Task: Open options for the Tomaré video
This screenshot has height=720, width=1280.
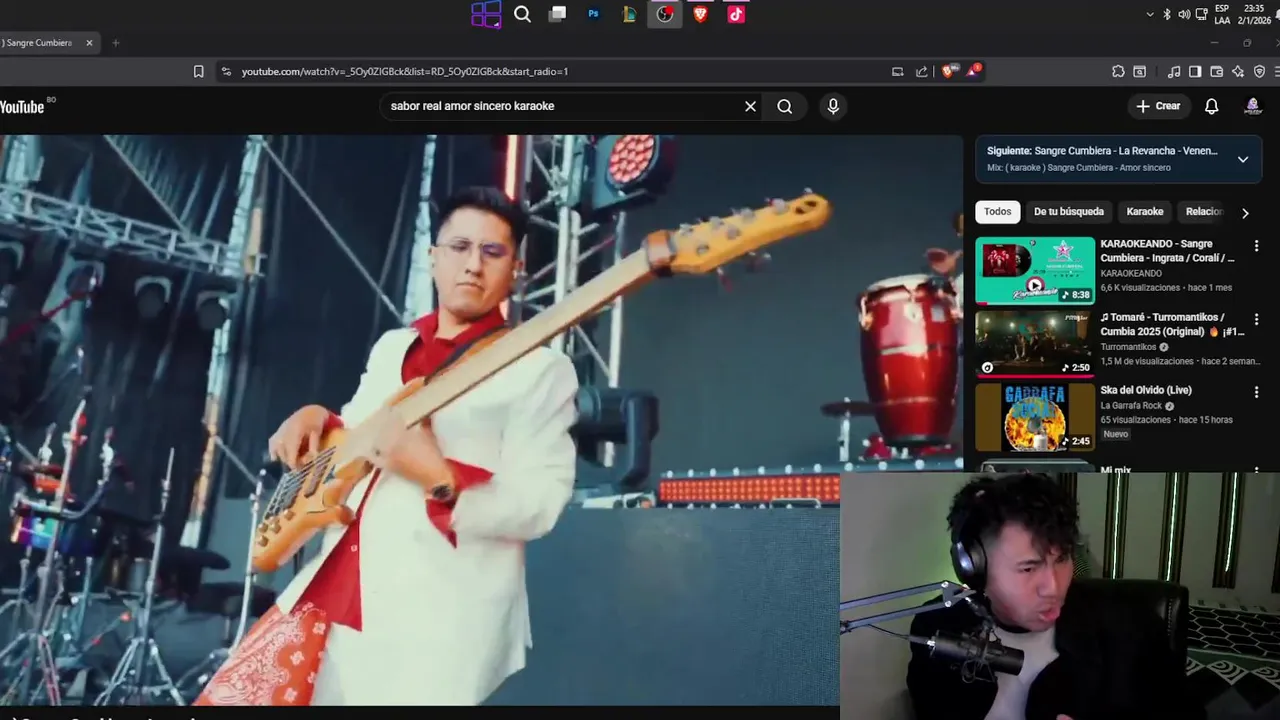Action: pyautogui.click(x=1257, y=319)
